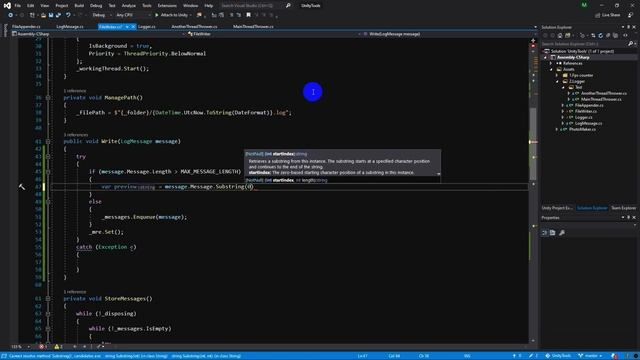The width and height of the screenshot is (640, 360).
Task: Open the Extensions menu
Action: pyautogui.click(x=167, y=6)
